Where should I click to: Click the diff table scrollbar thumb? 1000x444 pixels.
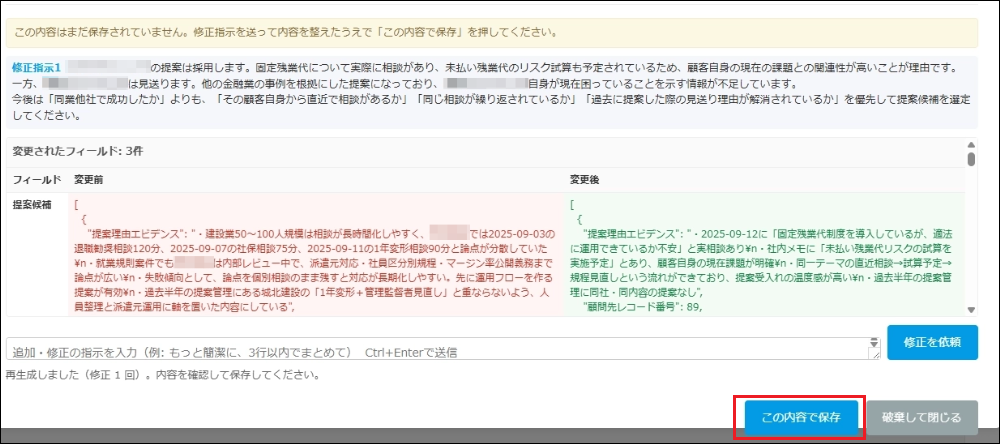pyautogui.click(x=971, y=159)
